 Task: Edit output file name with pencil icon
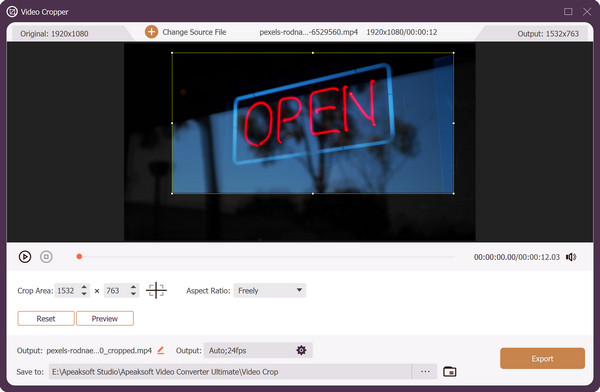(161, 350)
